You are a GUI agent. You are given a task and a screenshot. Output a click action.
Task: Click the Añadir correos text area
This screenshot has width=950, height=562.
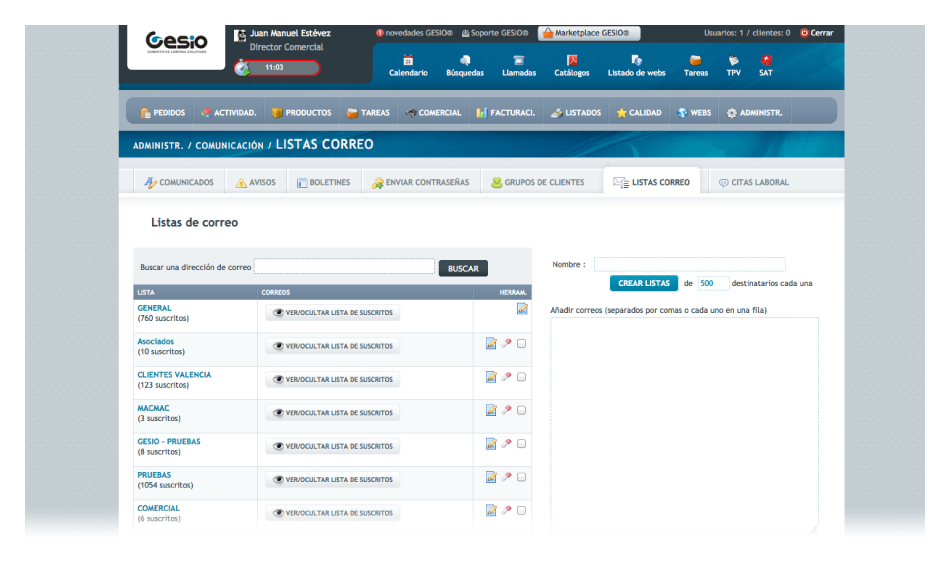coord(684,425)
